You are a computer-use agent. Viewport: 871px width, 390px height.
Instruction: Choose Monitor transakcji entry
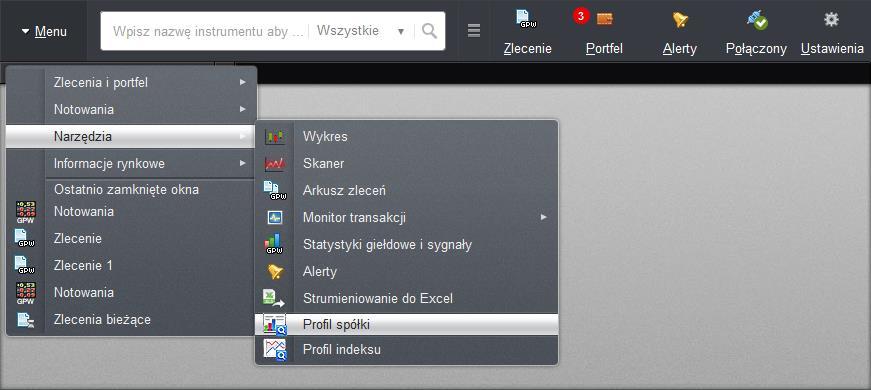[407, 218]
